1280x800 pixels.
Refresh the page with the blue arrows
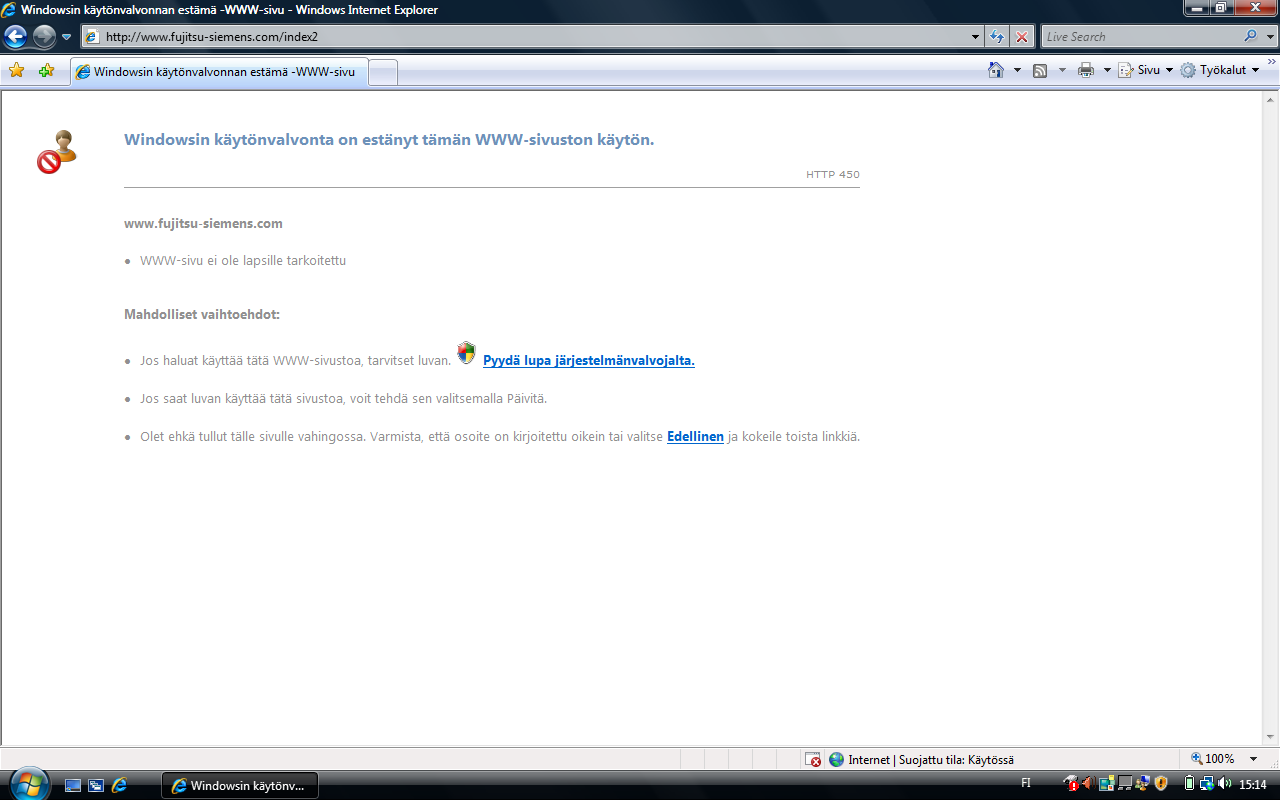pos(997,37)
